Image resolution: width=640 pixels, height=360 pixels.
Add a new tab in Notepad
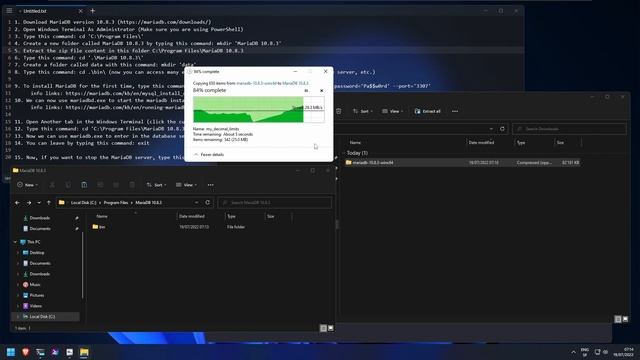[93, 11]
